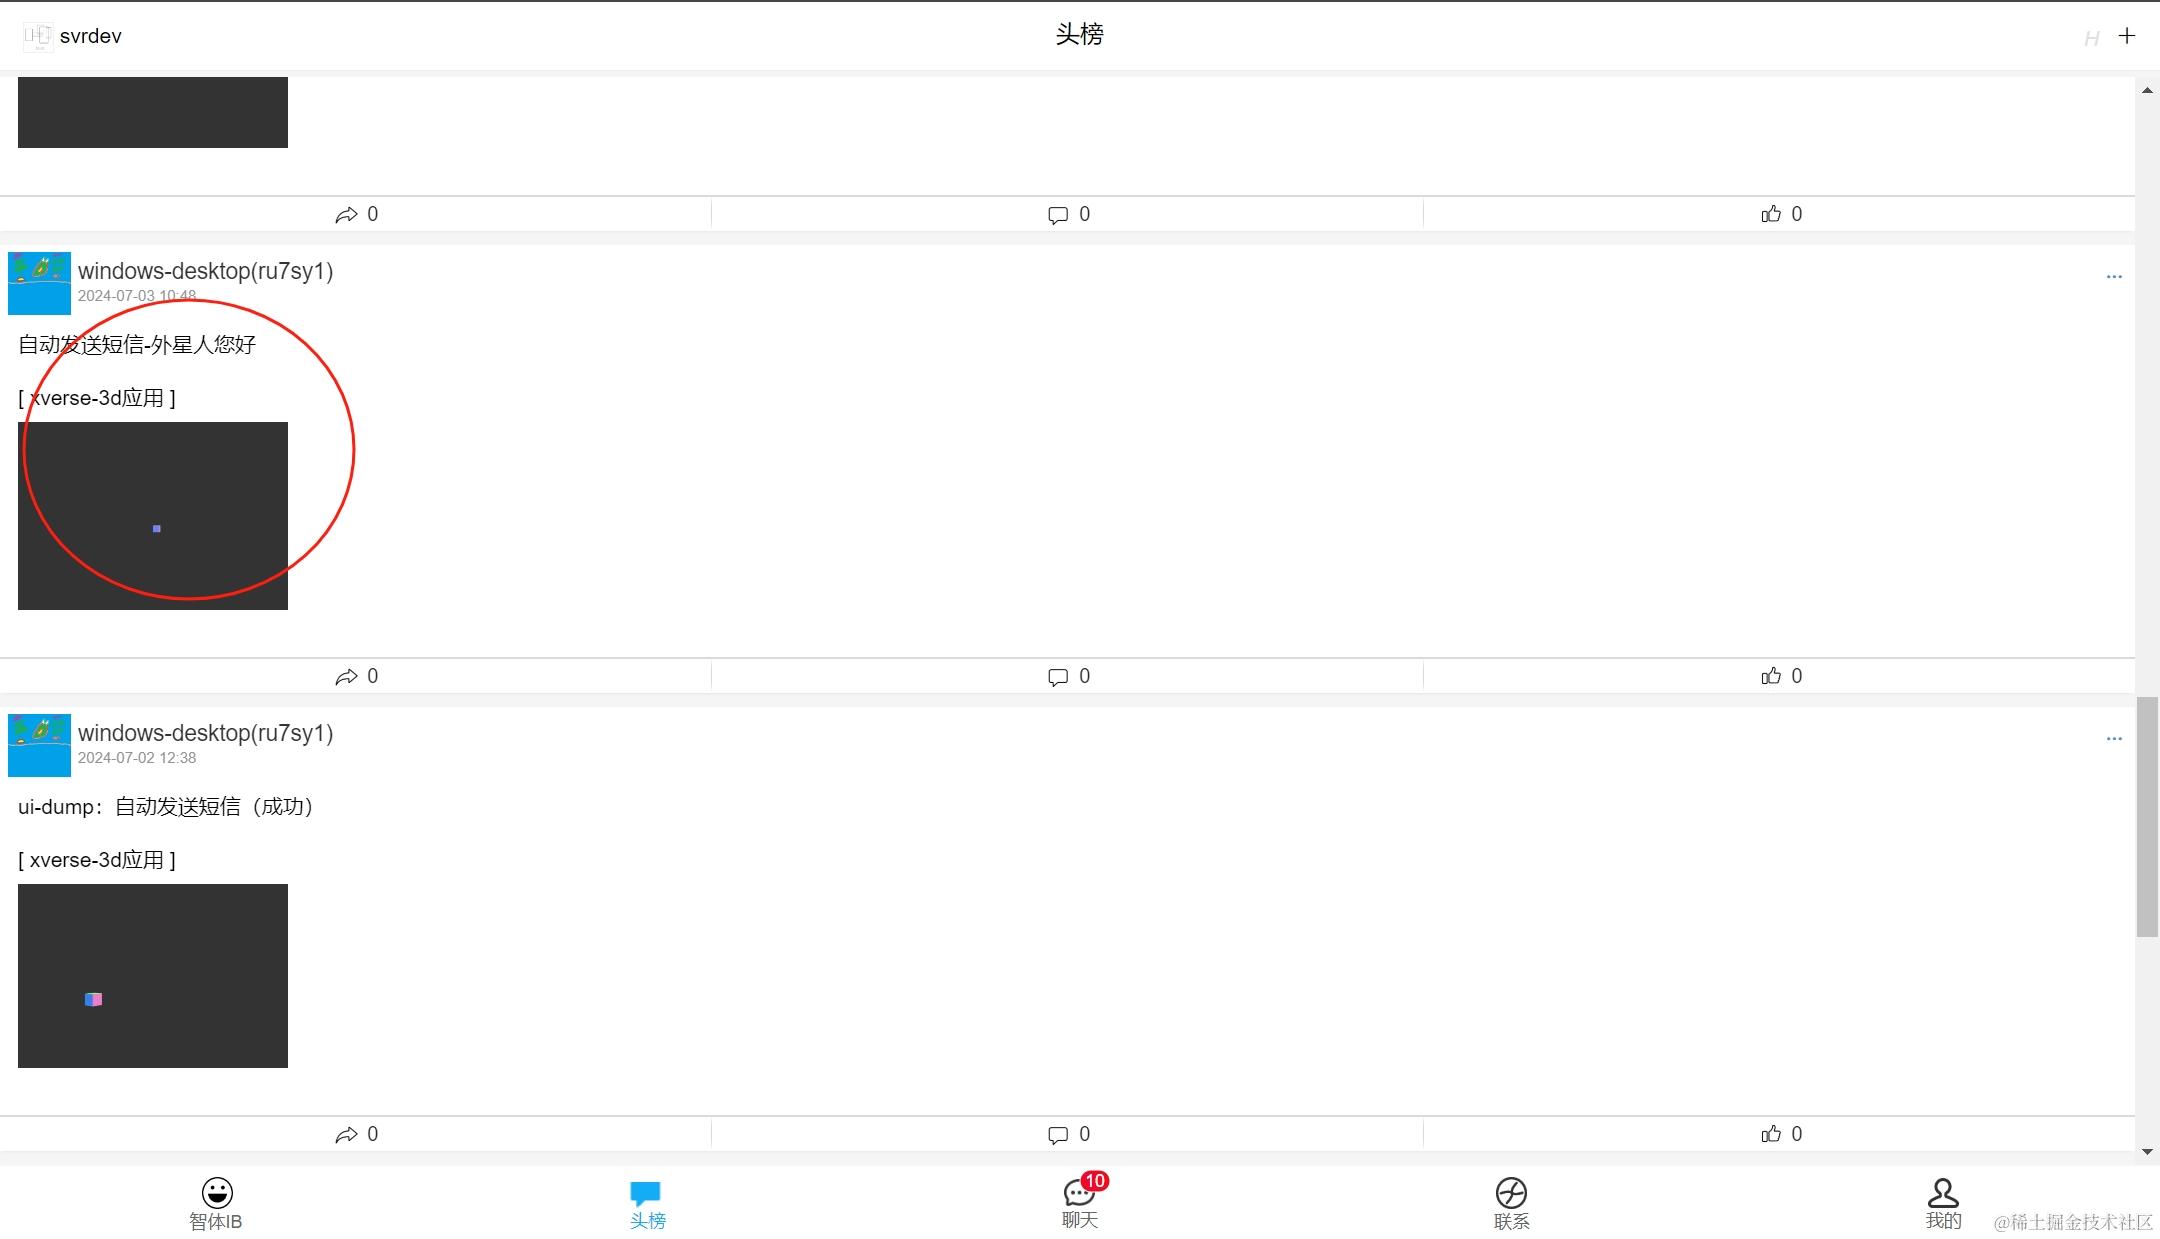Image resolution: width=2160 pixels, height=1239 pixels.
Task: Click the svrdev account name
Action: tap(90, 36)
